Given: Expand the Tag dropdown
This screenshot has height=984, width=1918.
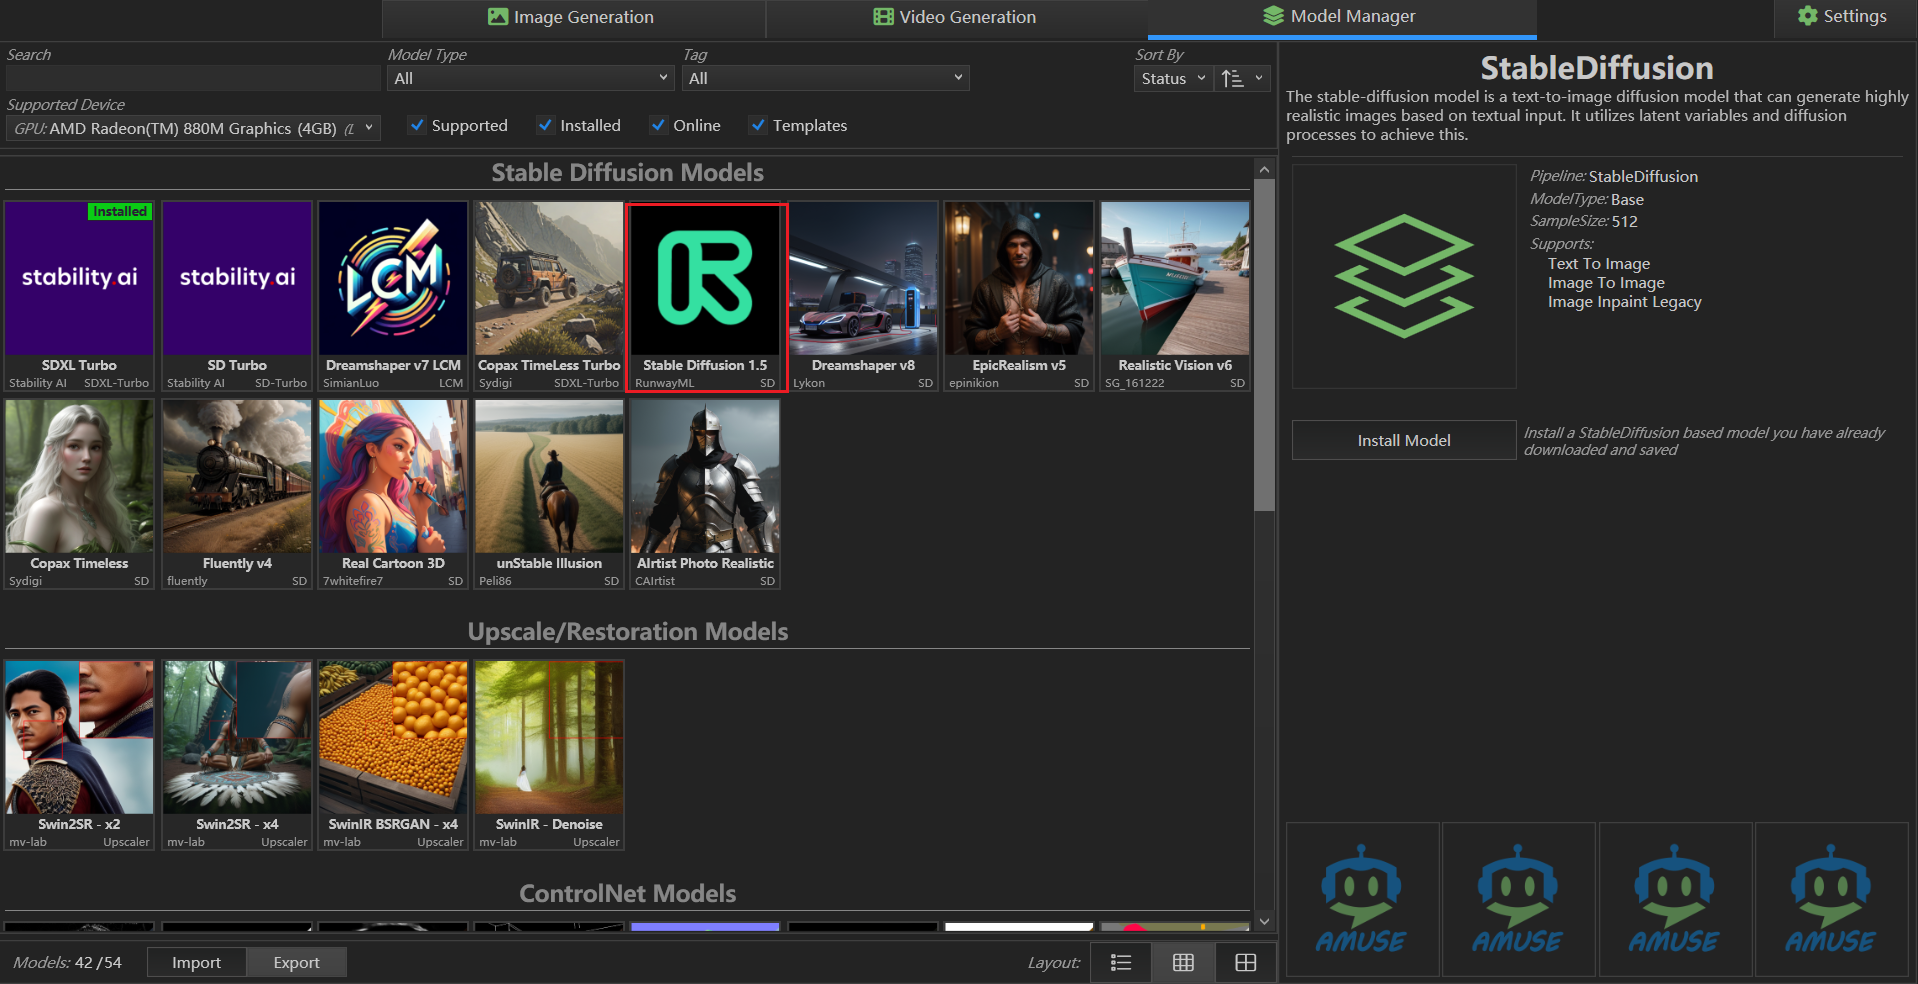Looking at the screenshot, I should tap(825, 78).
